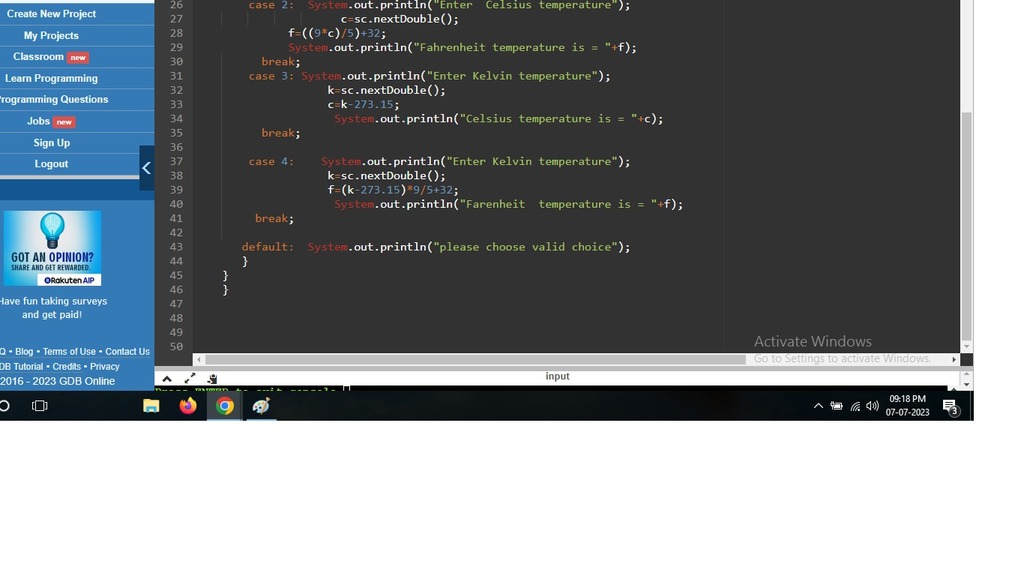This screenshot has height=576, width=1024.
Task: Open Task View in the taskbar
Action: [x=40, y=406]
